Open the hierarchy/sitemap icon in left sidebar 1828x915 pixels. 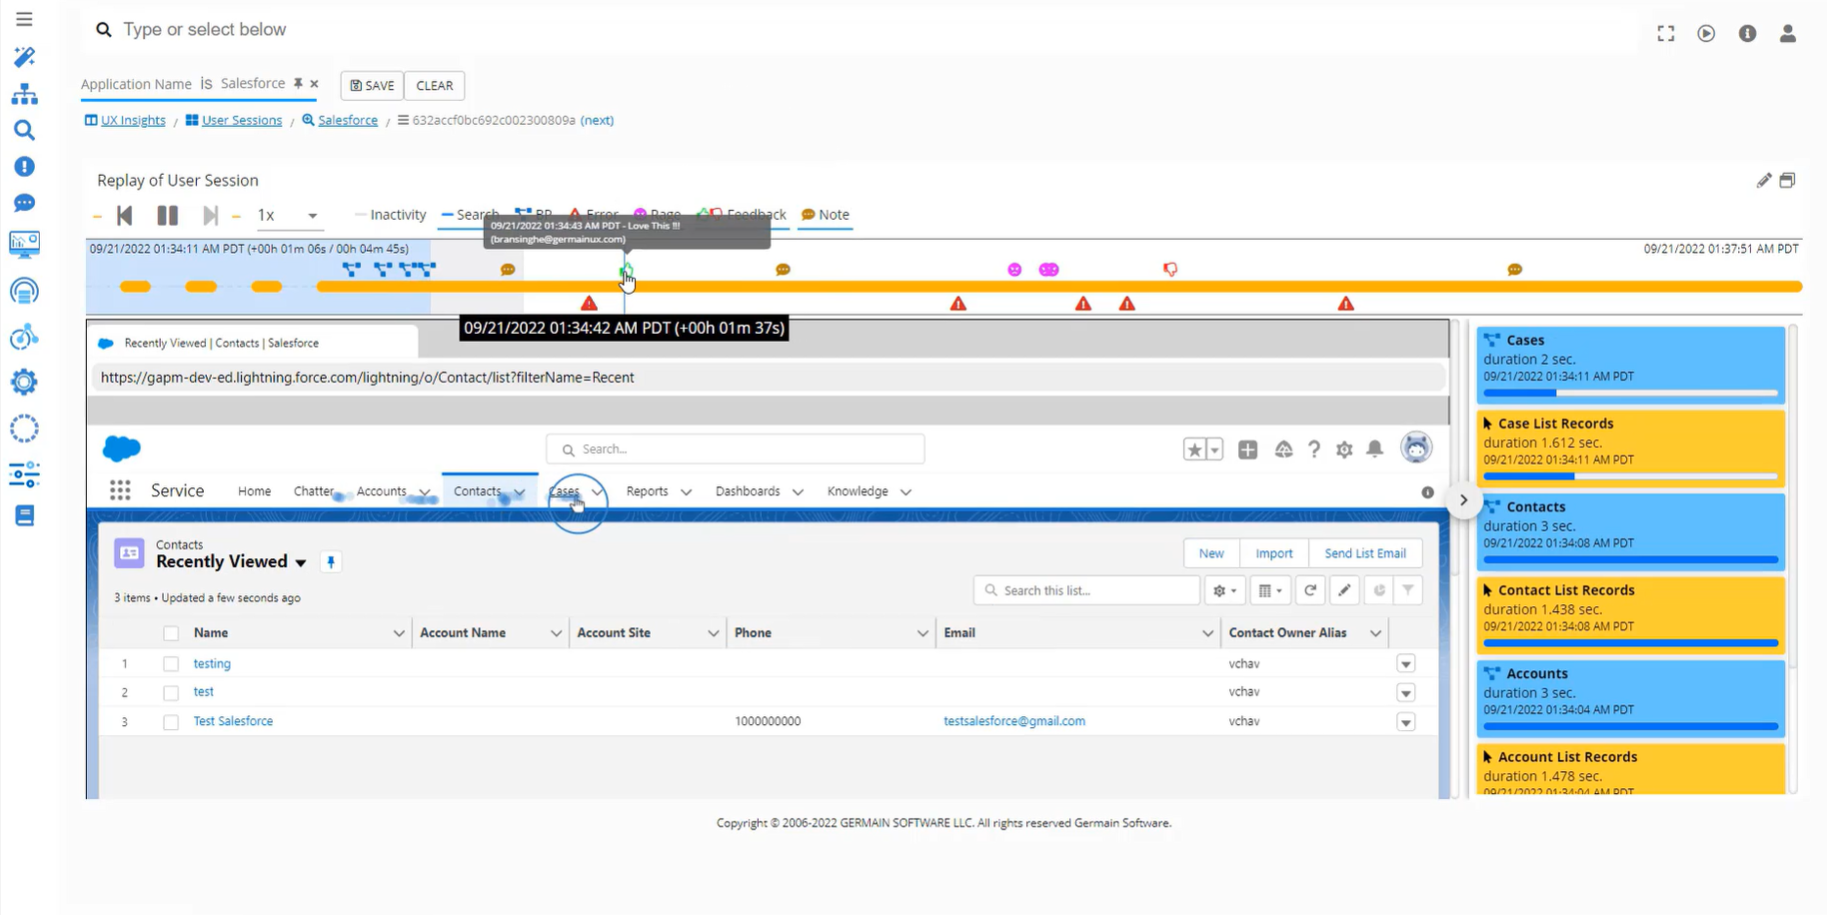coord(23,93)
